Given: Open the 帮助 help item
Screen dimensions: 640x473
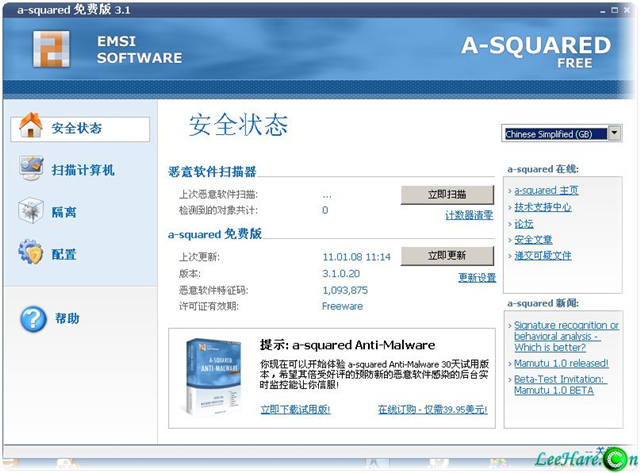Looking at the screenshot, I should 67,318.
